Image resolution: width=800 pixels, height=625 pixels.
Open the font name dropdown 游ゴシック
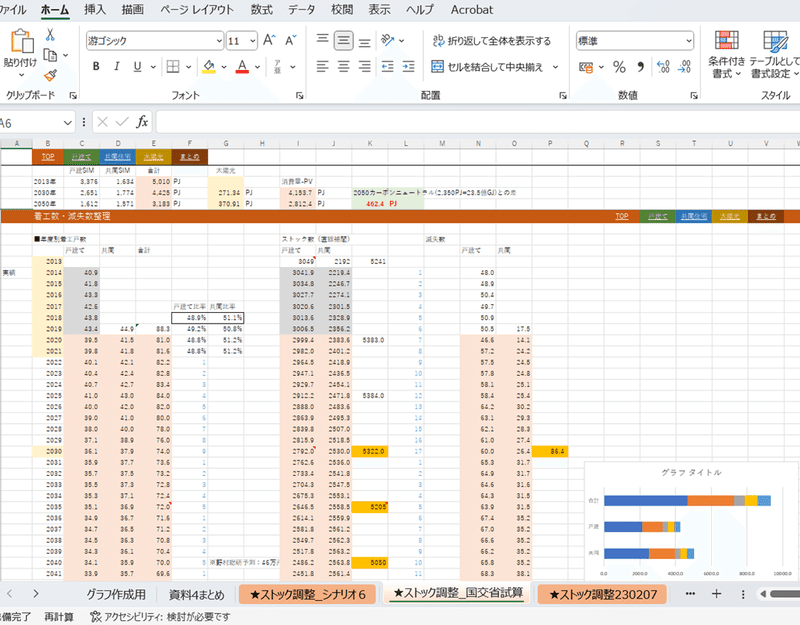point(219,41)
